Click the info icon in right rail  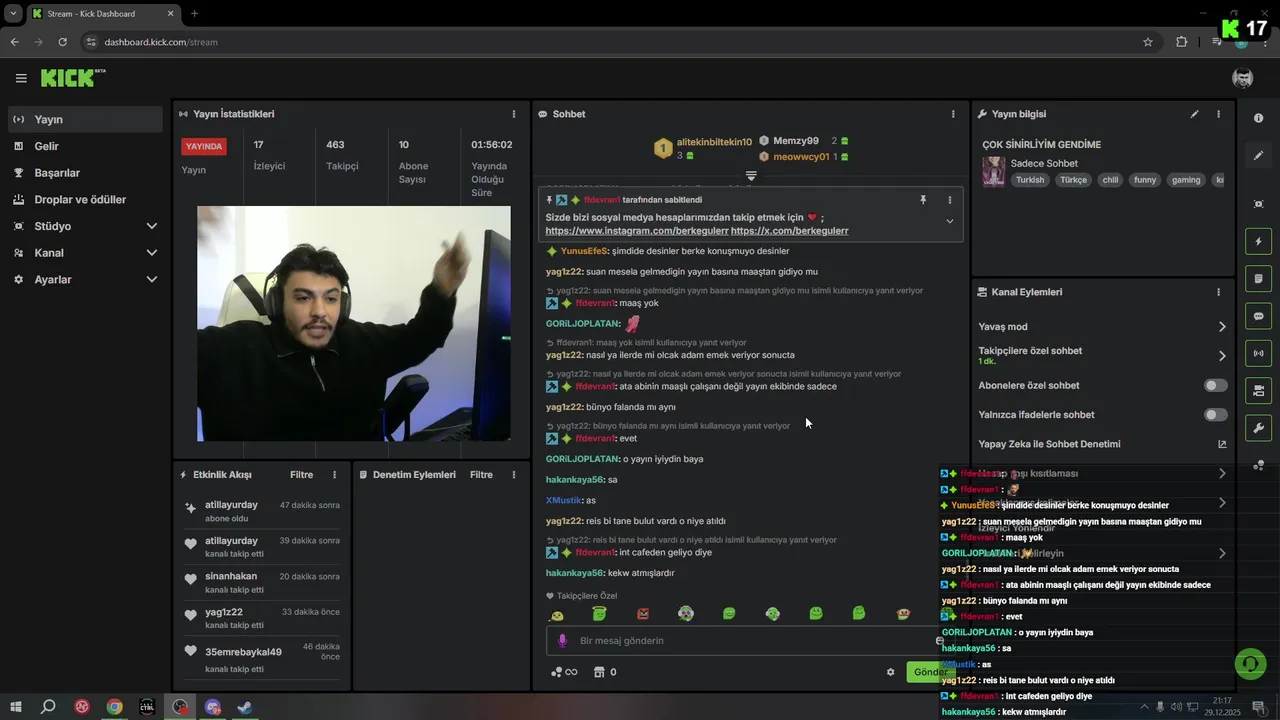[x=1258, y=118]
